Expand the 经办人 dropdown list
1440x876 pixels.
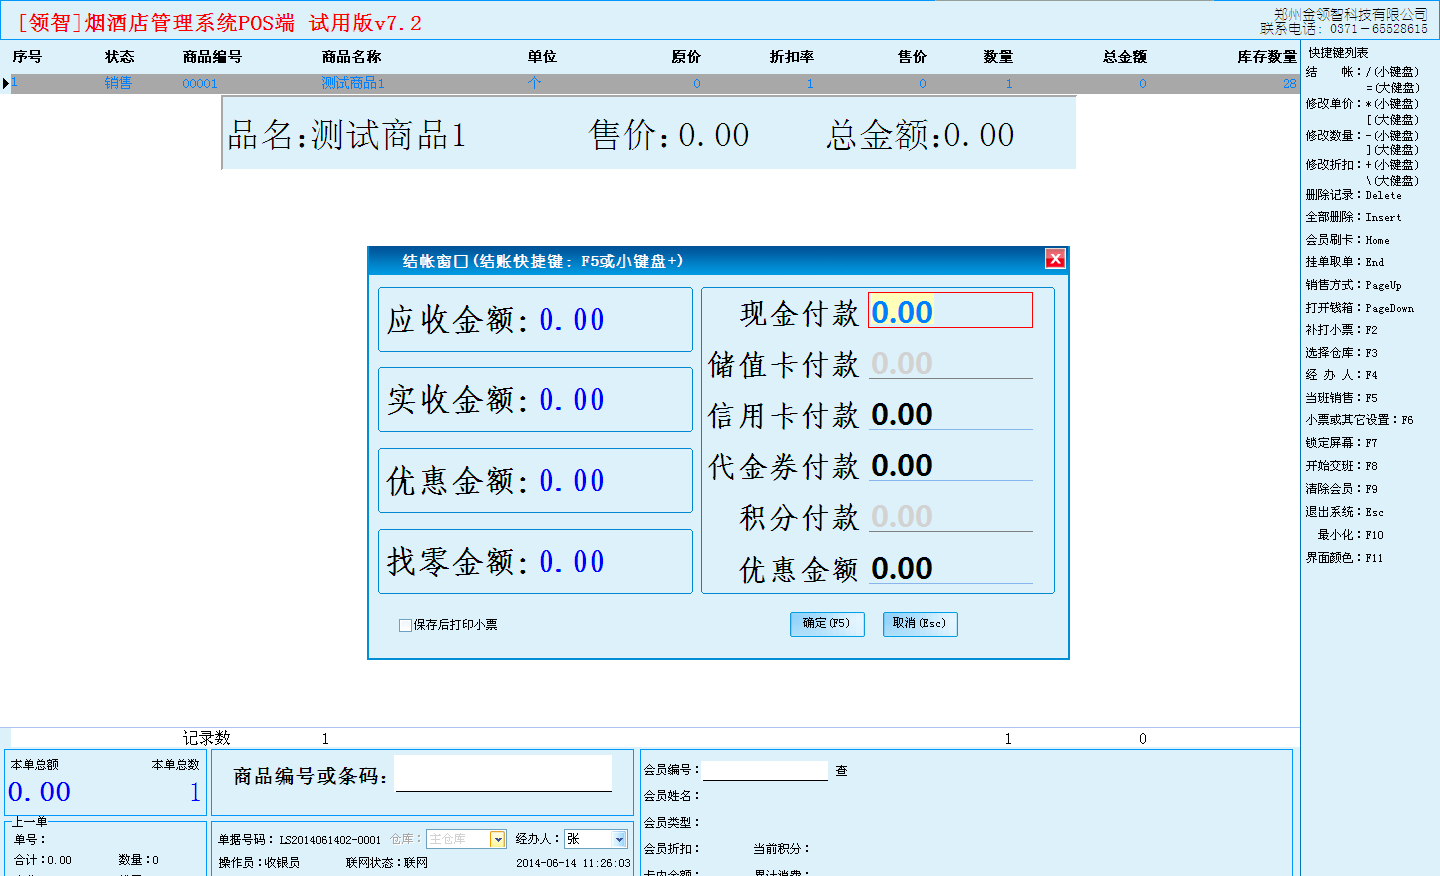point(619,840)
